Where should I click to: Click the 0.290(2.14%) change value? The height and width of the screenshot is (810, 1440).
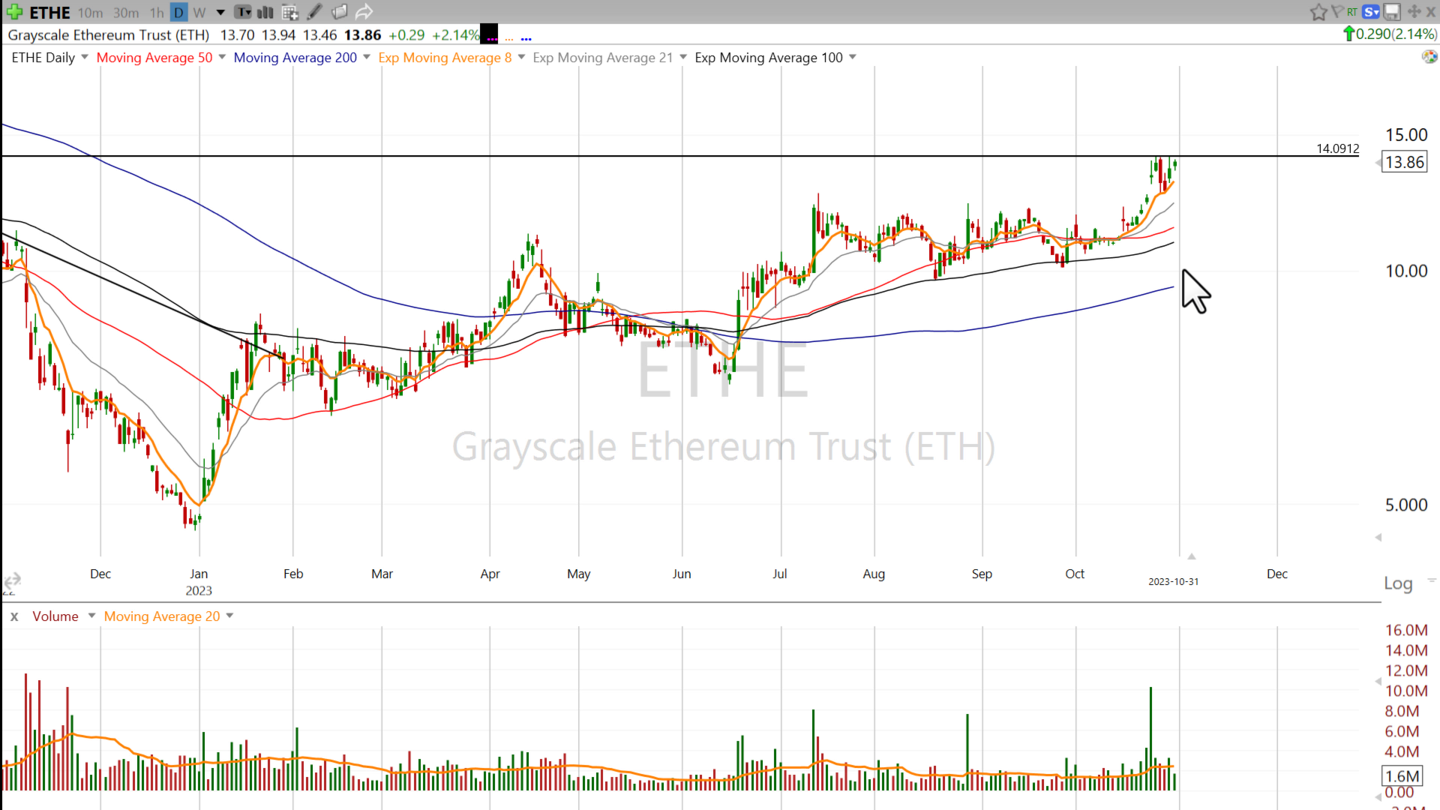click(x=1397, y=34)
